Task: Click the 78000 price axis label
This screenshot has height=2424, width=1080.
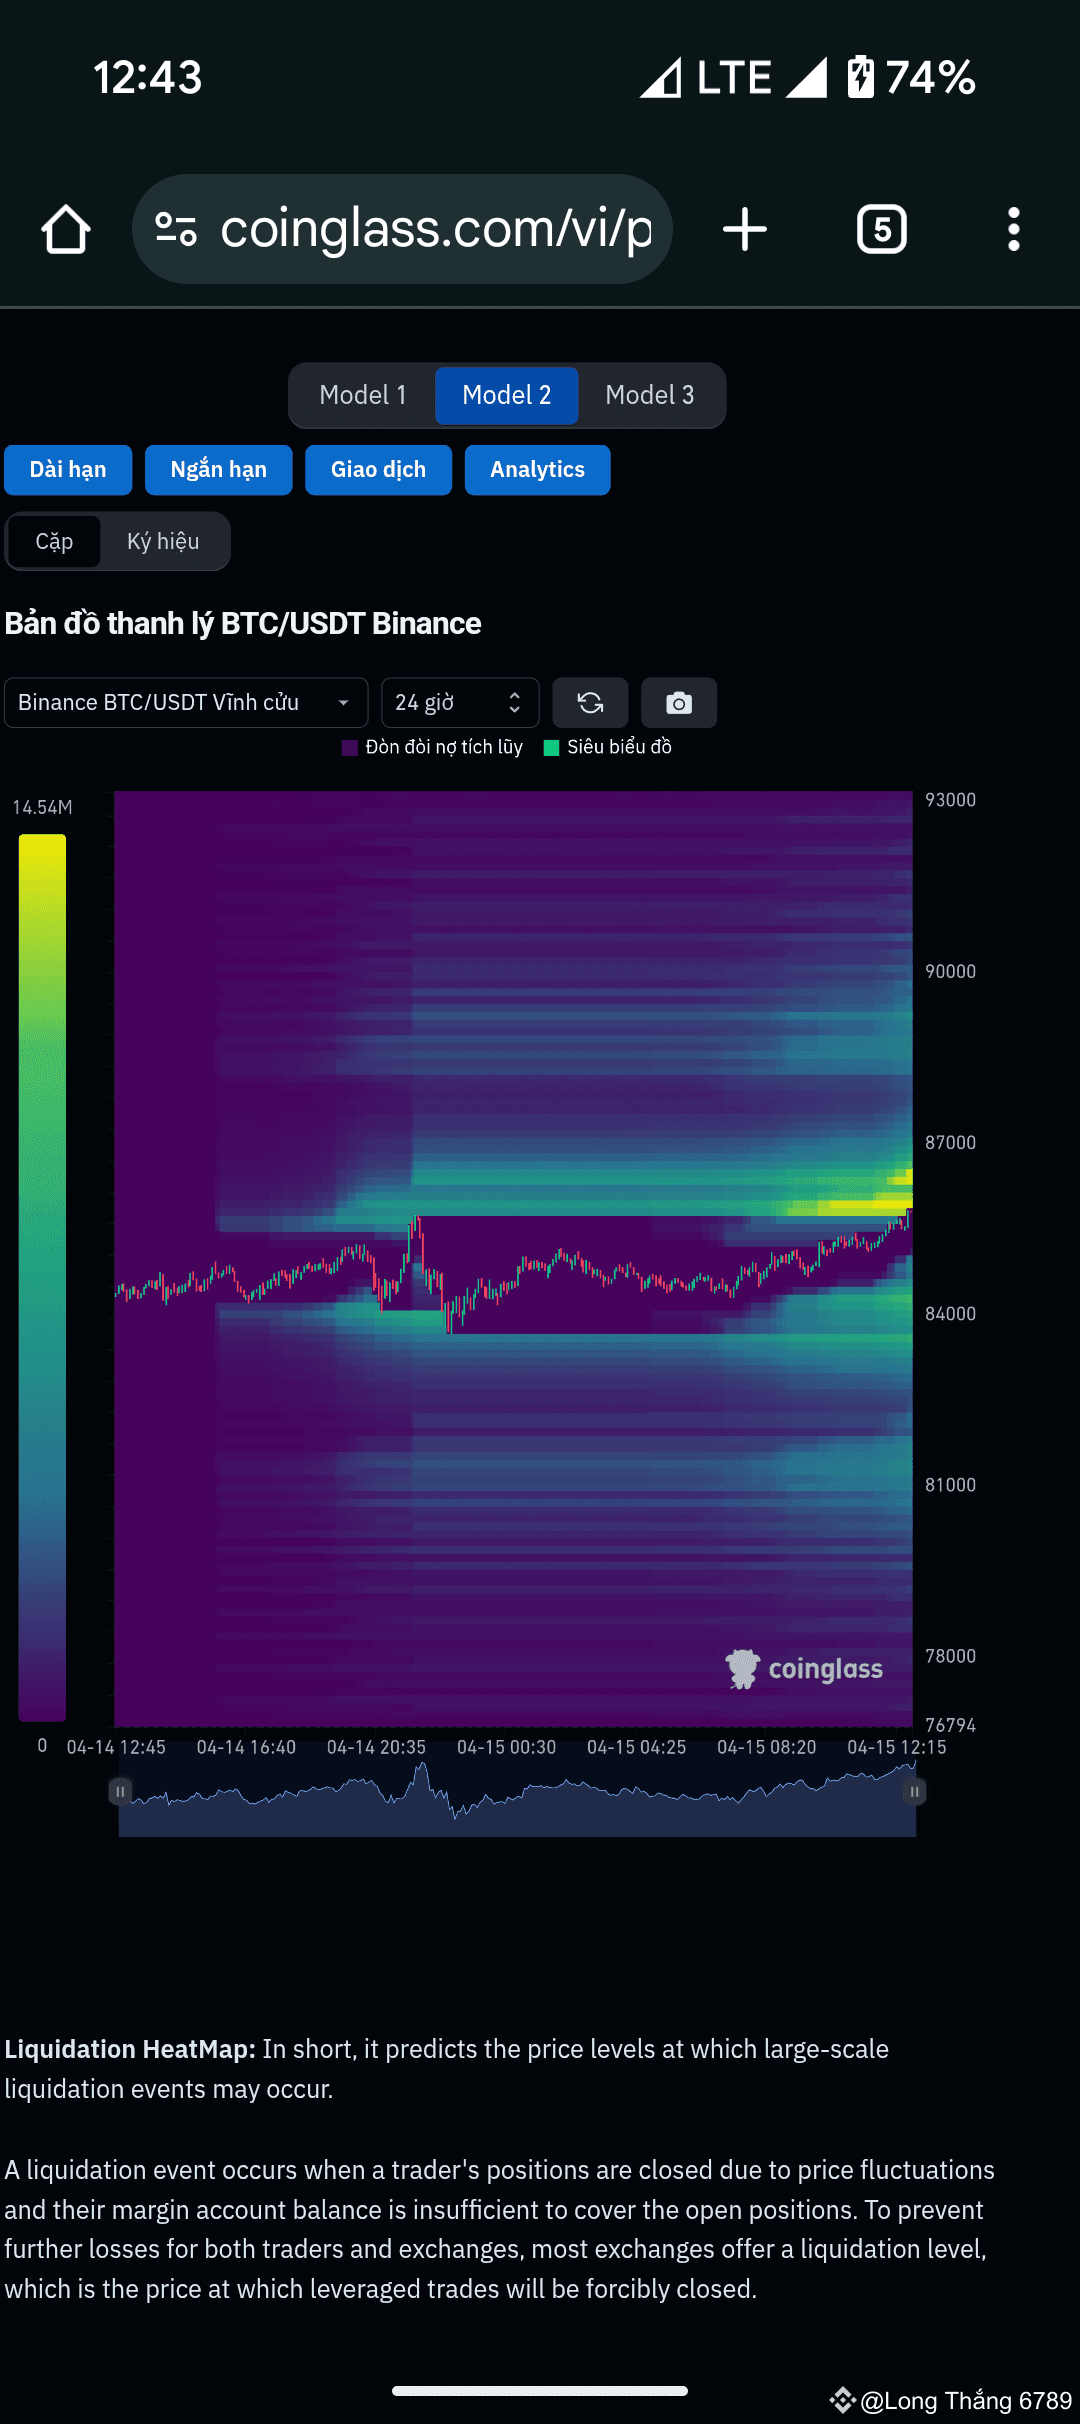Action: point(950,1656)
